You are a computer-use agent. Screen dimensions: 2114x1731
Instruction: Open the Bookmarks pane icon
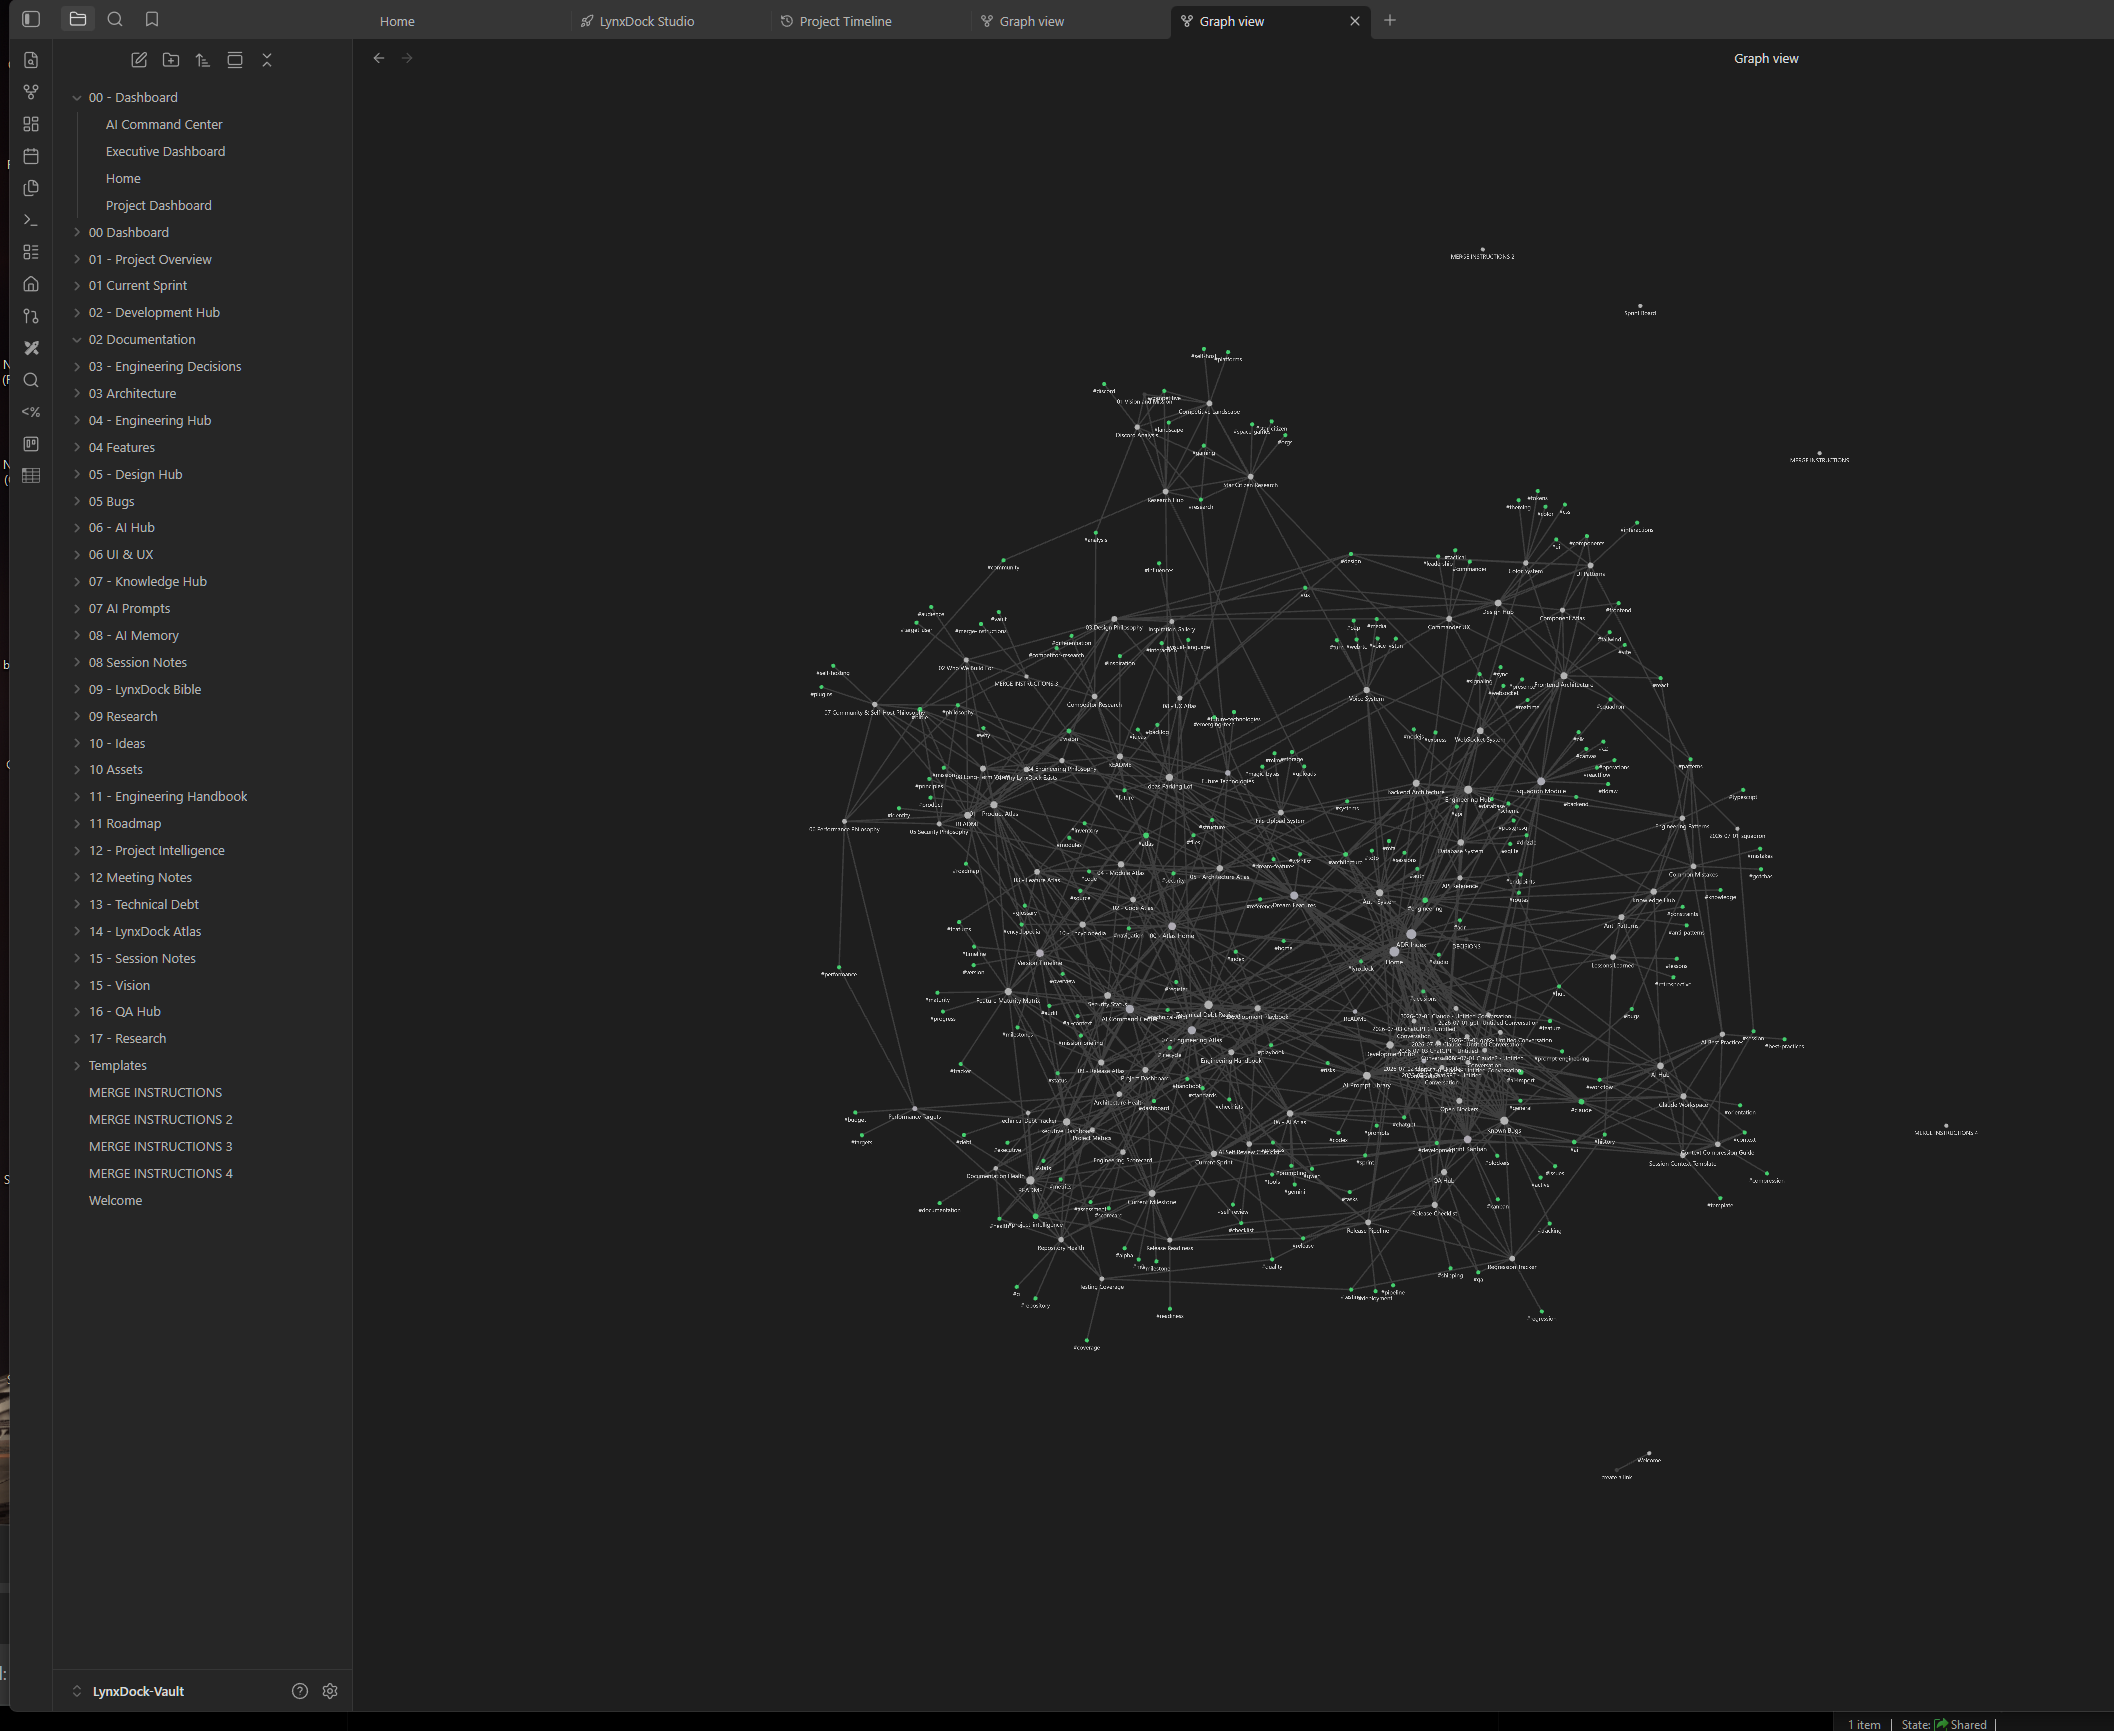[x=152, y=19]
